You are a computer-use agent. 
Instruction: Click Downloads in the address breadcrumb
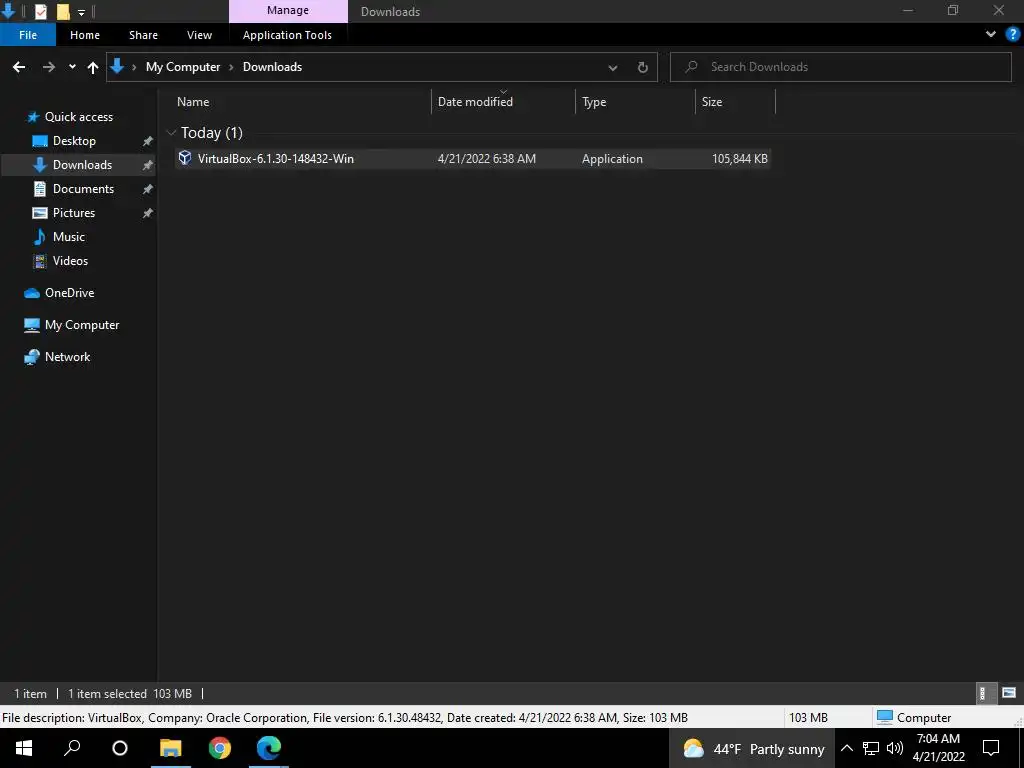coord(272,67)
